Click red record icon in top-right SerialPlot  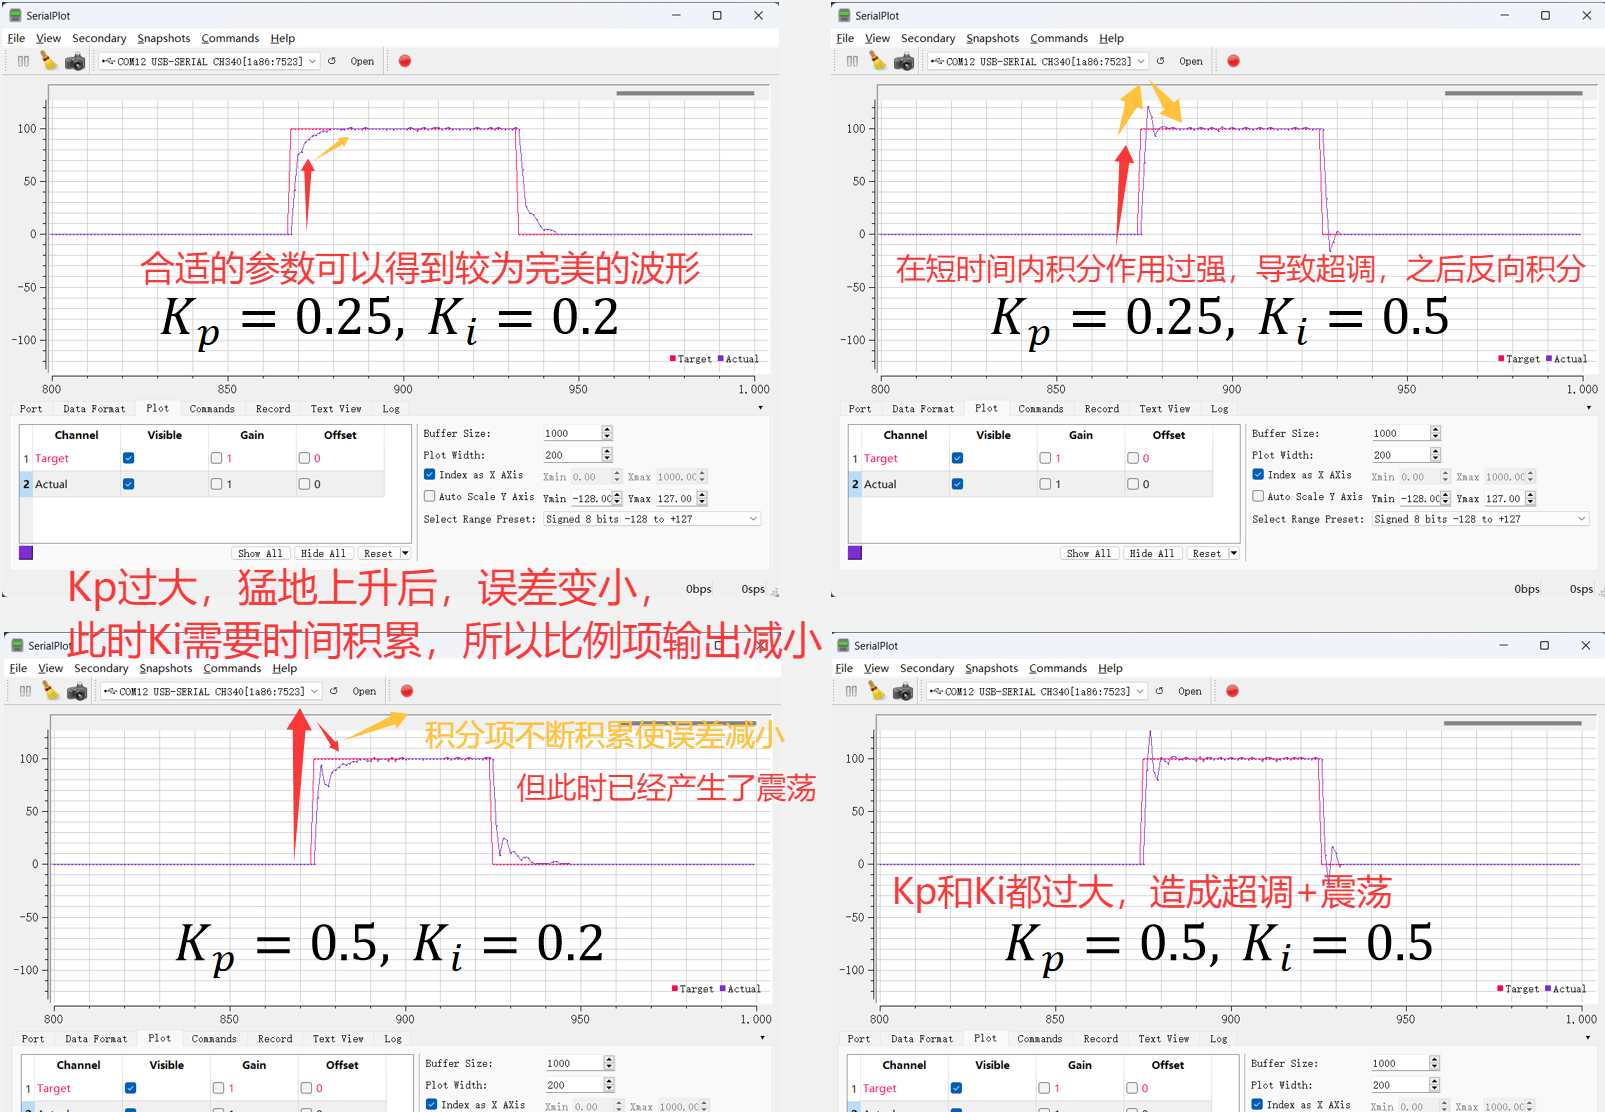click(x=1234, y=61)
